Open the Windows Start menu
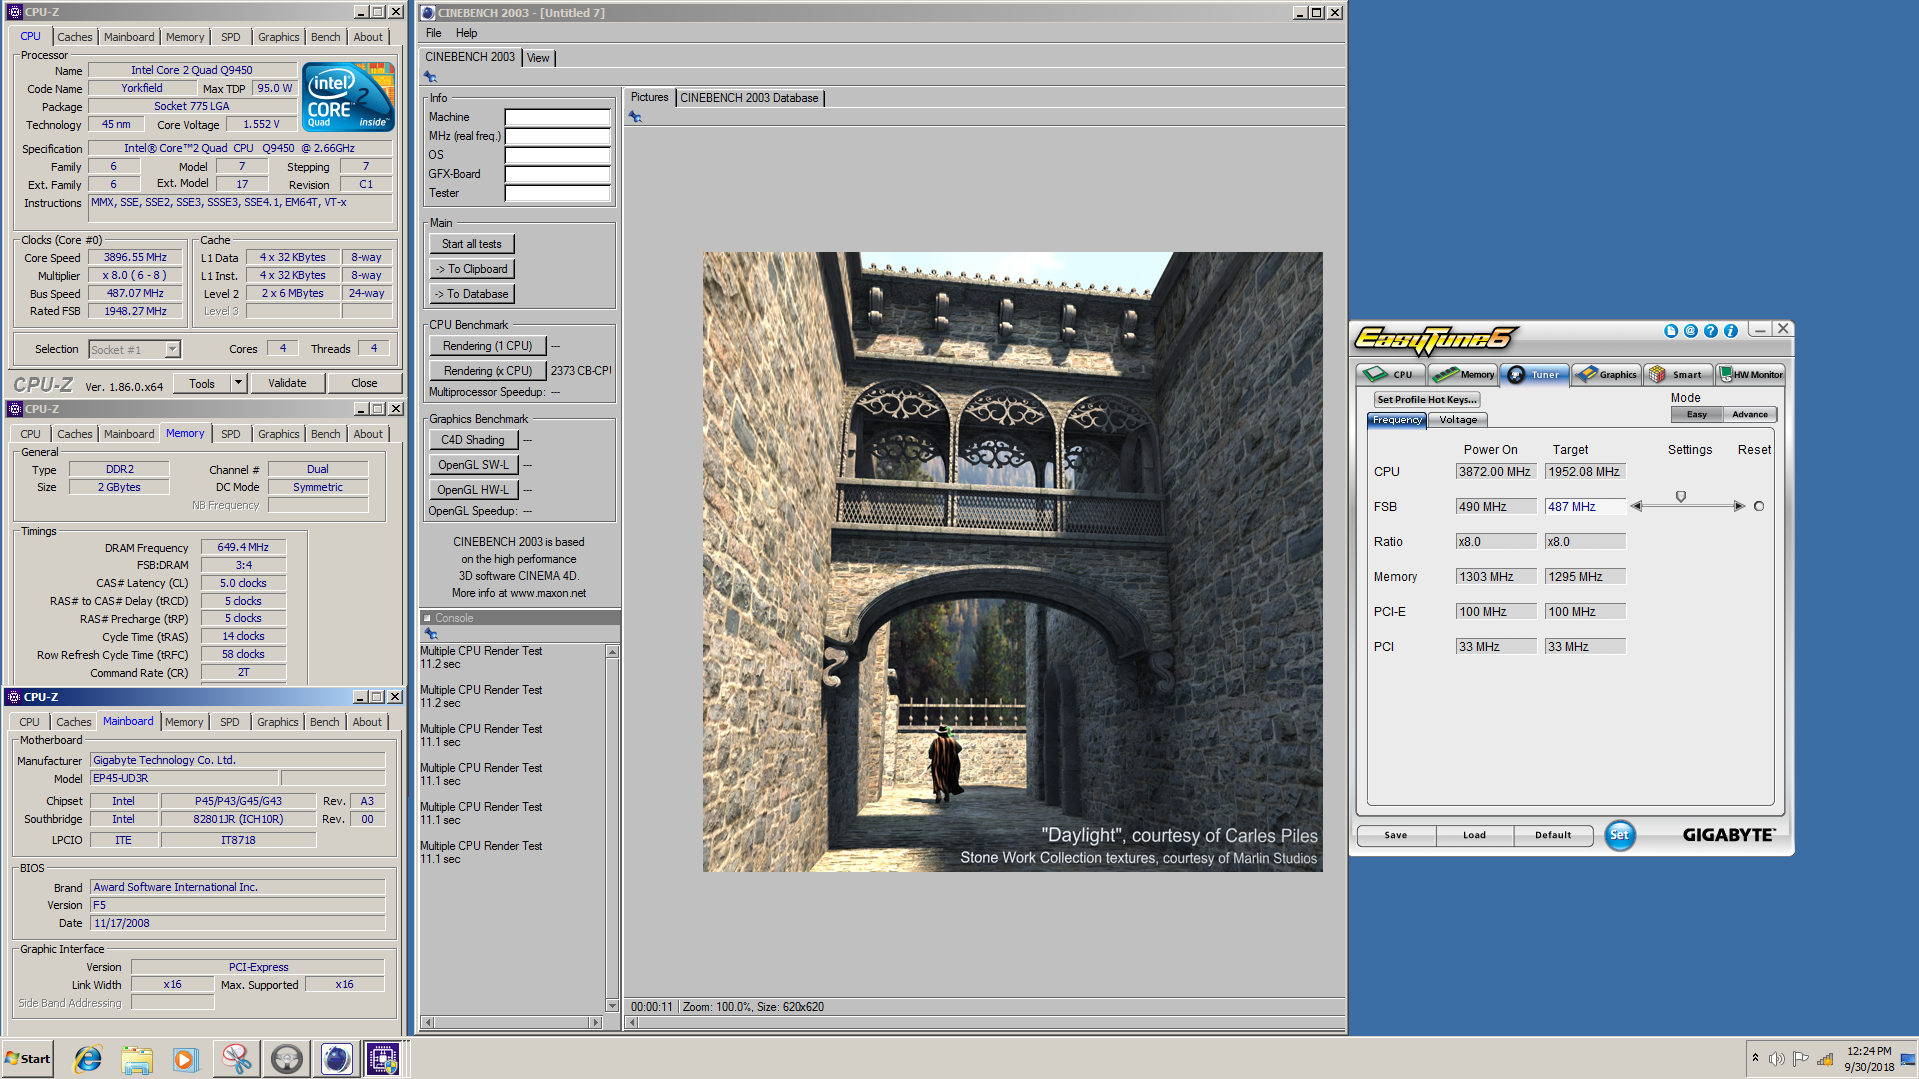 click(x=28, y=1059)
